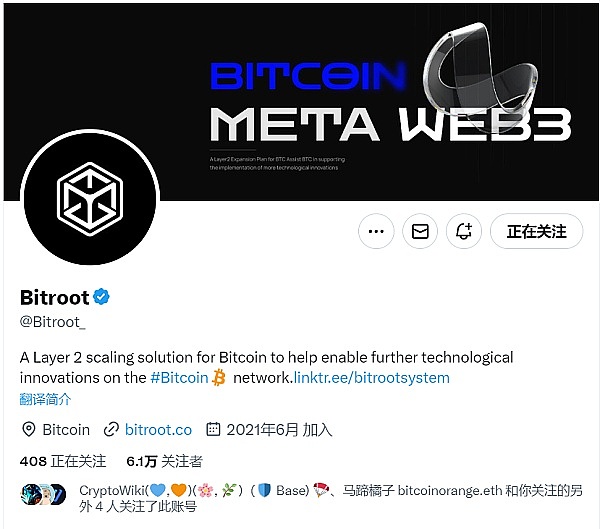
Task: View the 408 正在关注 following list
Action: point(63,461)
